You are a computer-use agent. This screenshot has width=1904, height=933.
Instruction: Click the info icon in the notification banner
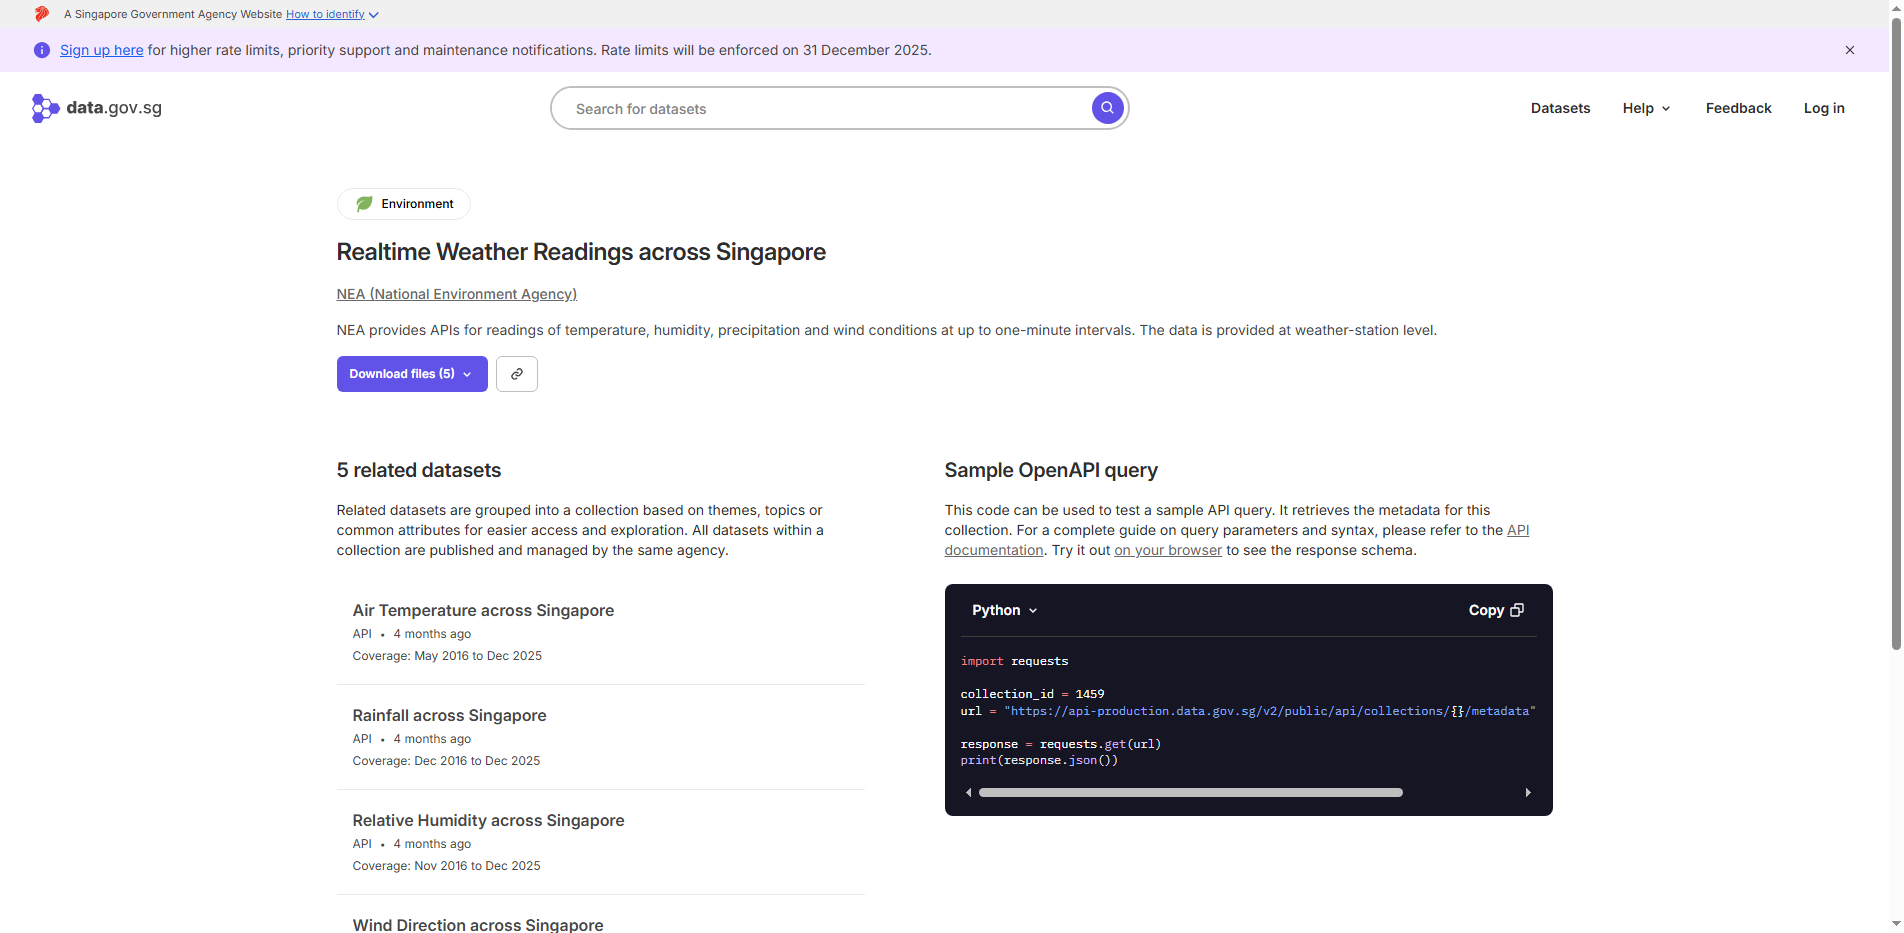41,50
